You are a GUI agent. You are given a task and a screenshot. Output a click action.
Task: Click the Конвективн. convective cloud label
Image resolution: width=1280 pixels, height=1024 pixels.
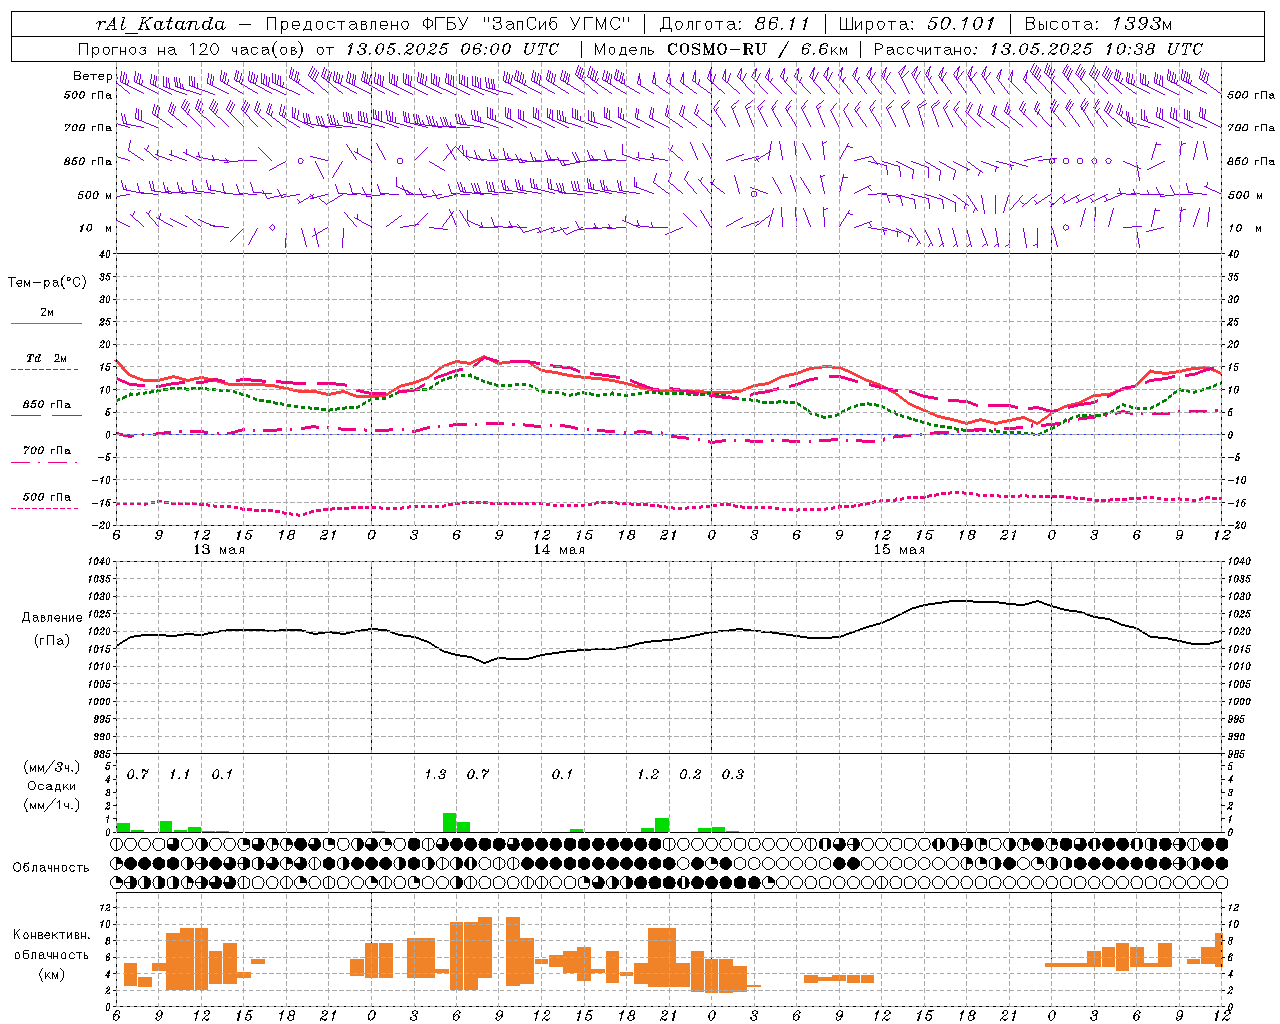point(51,935)
